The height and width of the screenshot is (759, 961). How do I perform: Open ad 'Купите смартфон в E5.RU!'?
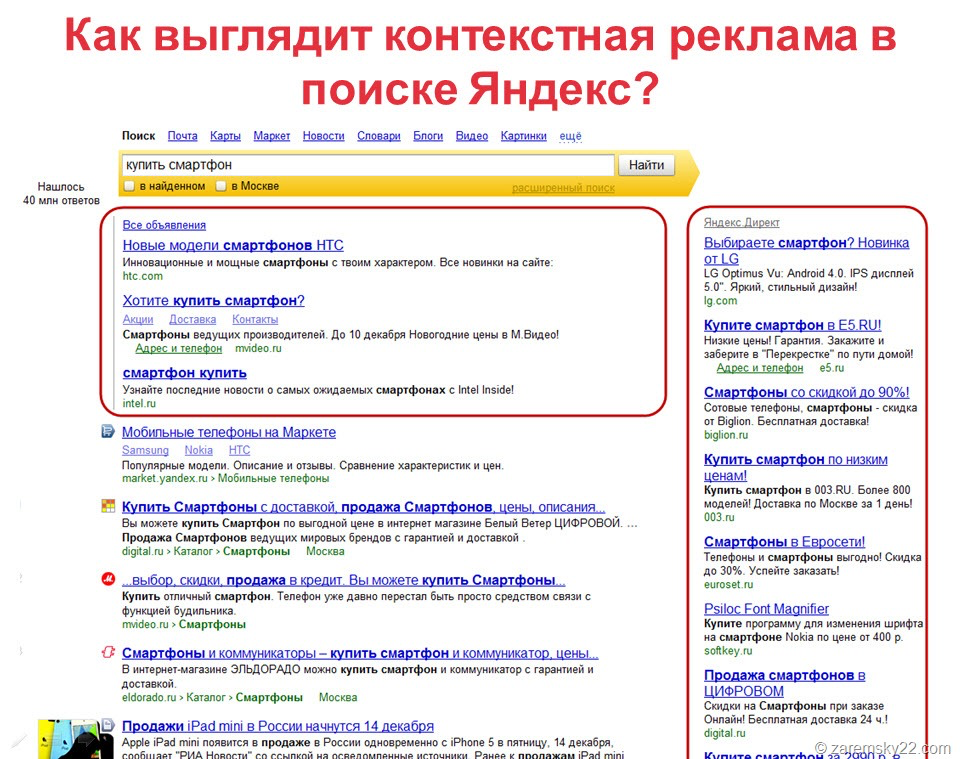pyautogui.click(x=792, y=325)
